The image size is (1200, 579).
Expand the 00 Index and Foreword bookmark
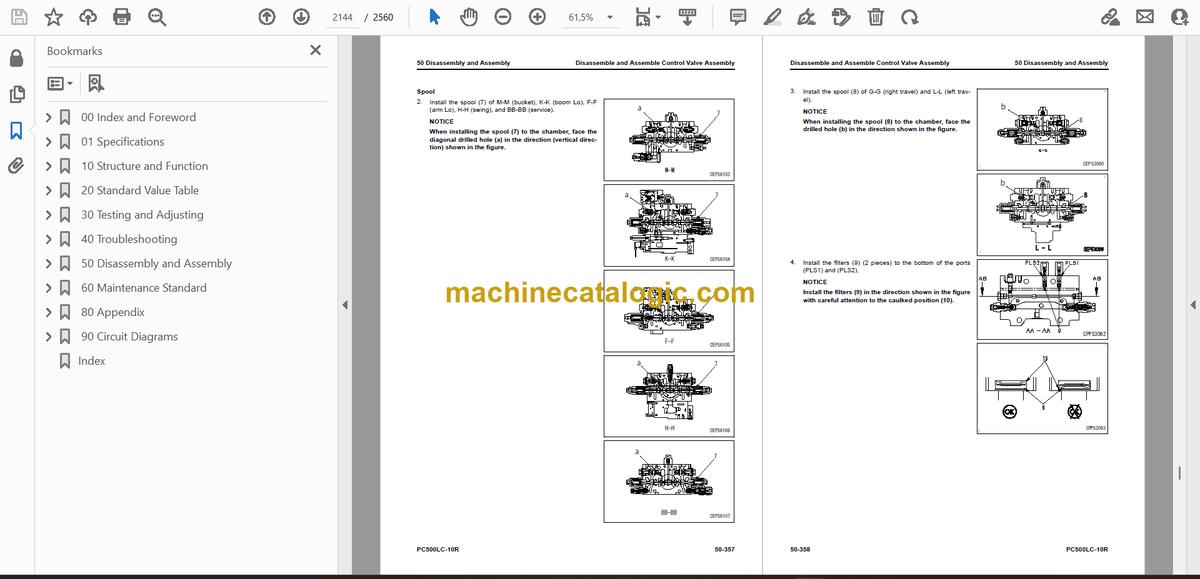[48, 117]
